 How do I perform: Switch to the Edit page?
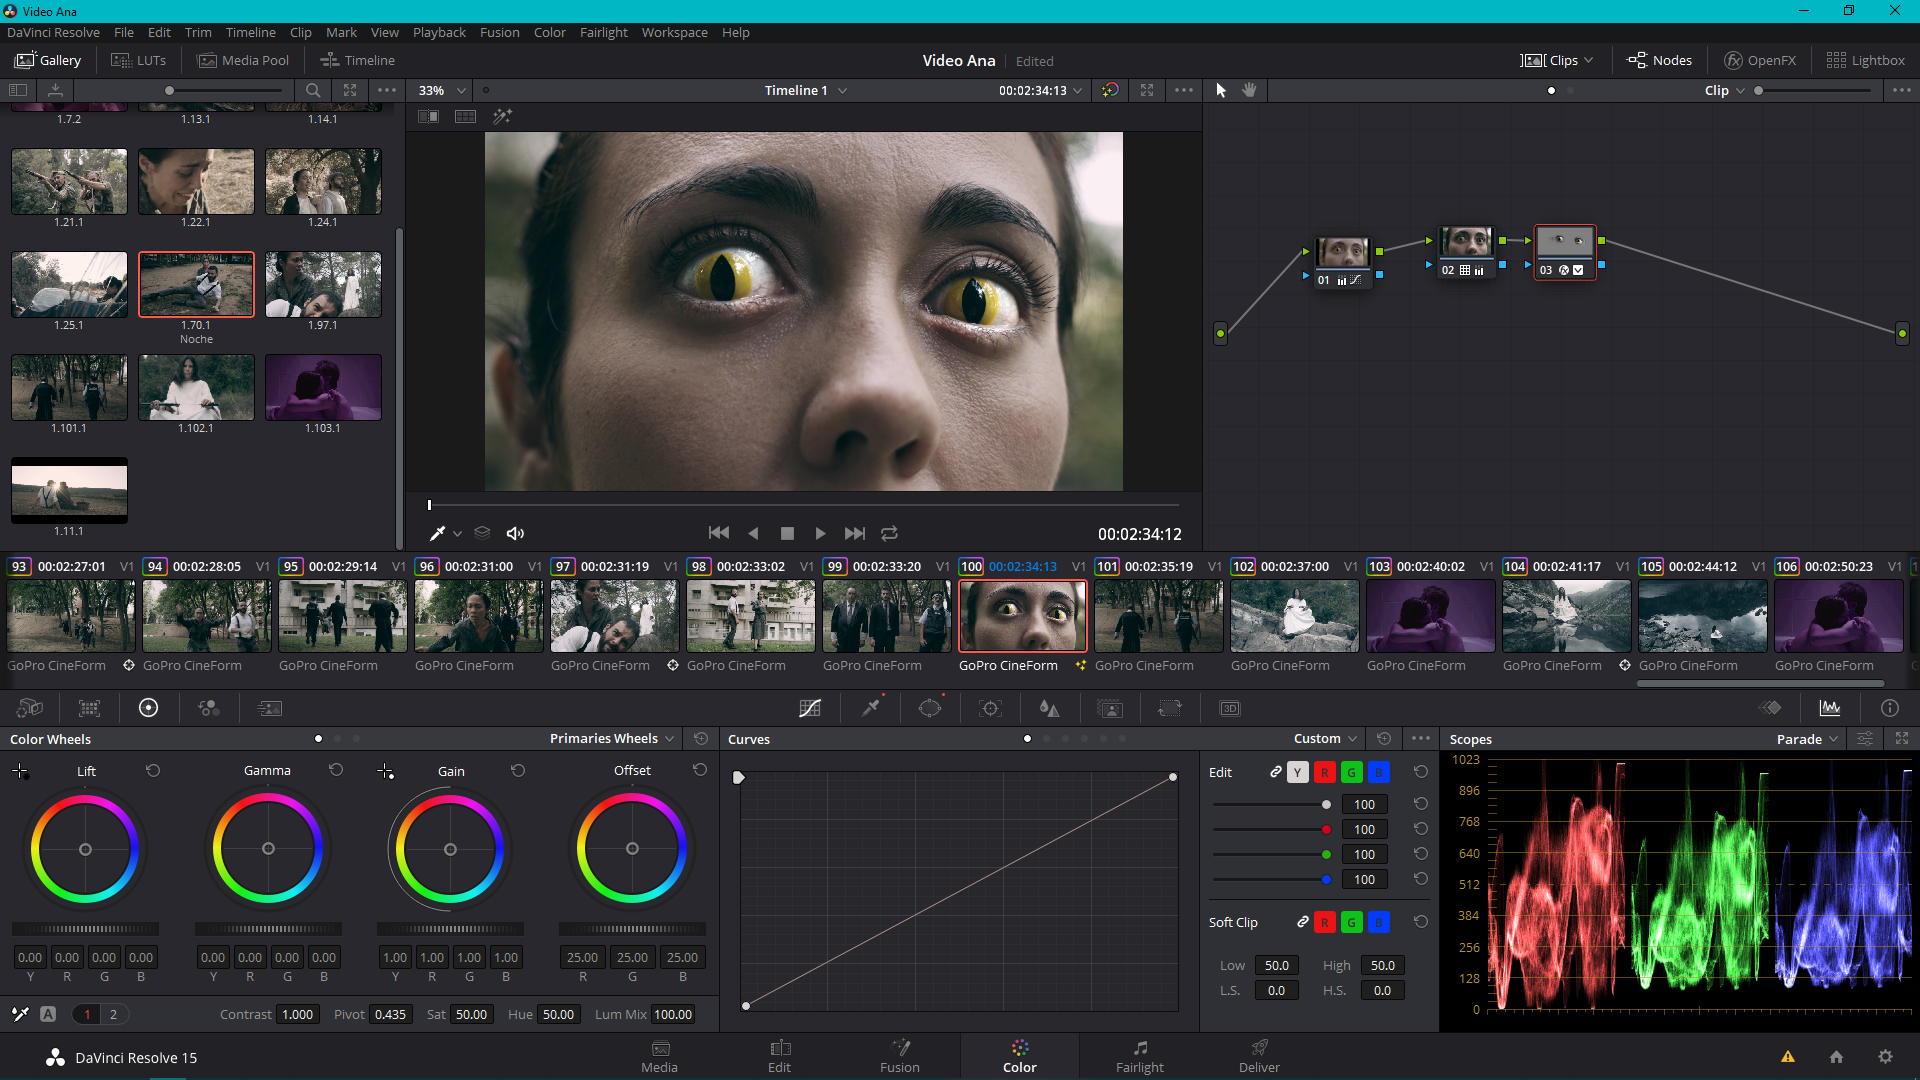click(780, 1056)
